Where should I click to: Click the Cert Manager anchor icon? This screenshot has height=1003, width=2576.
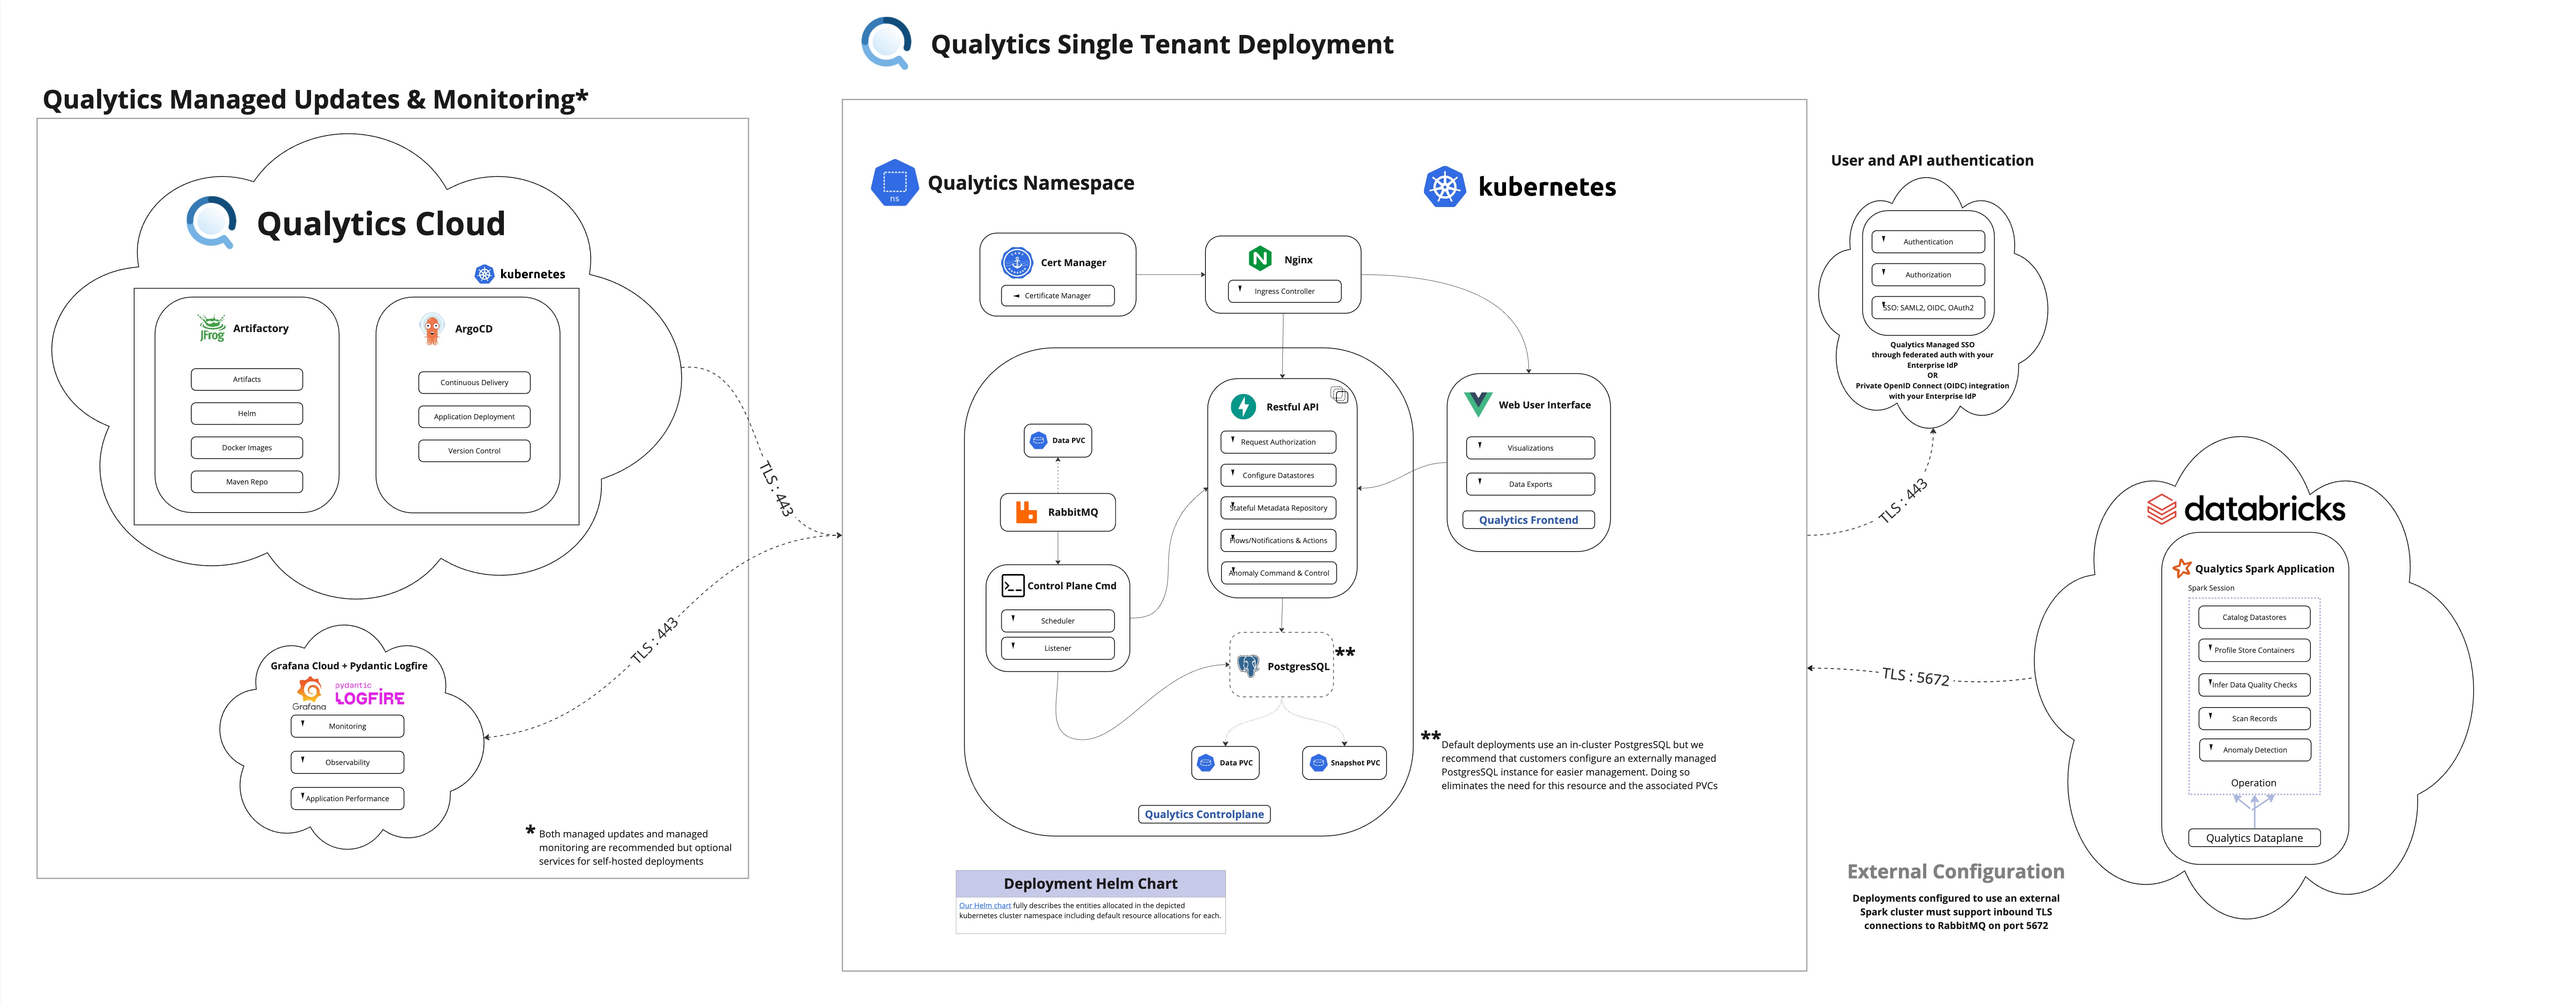(1017, 262)
